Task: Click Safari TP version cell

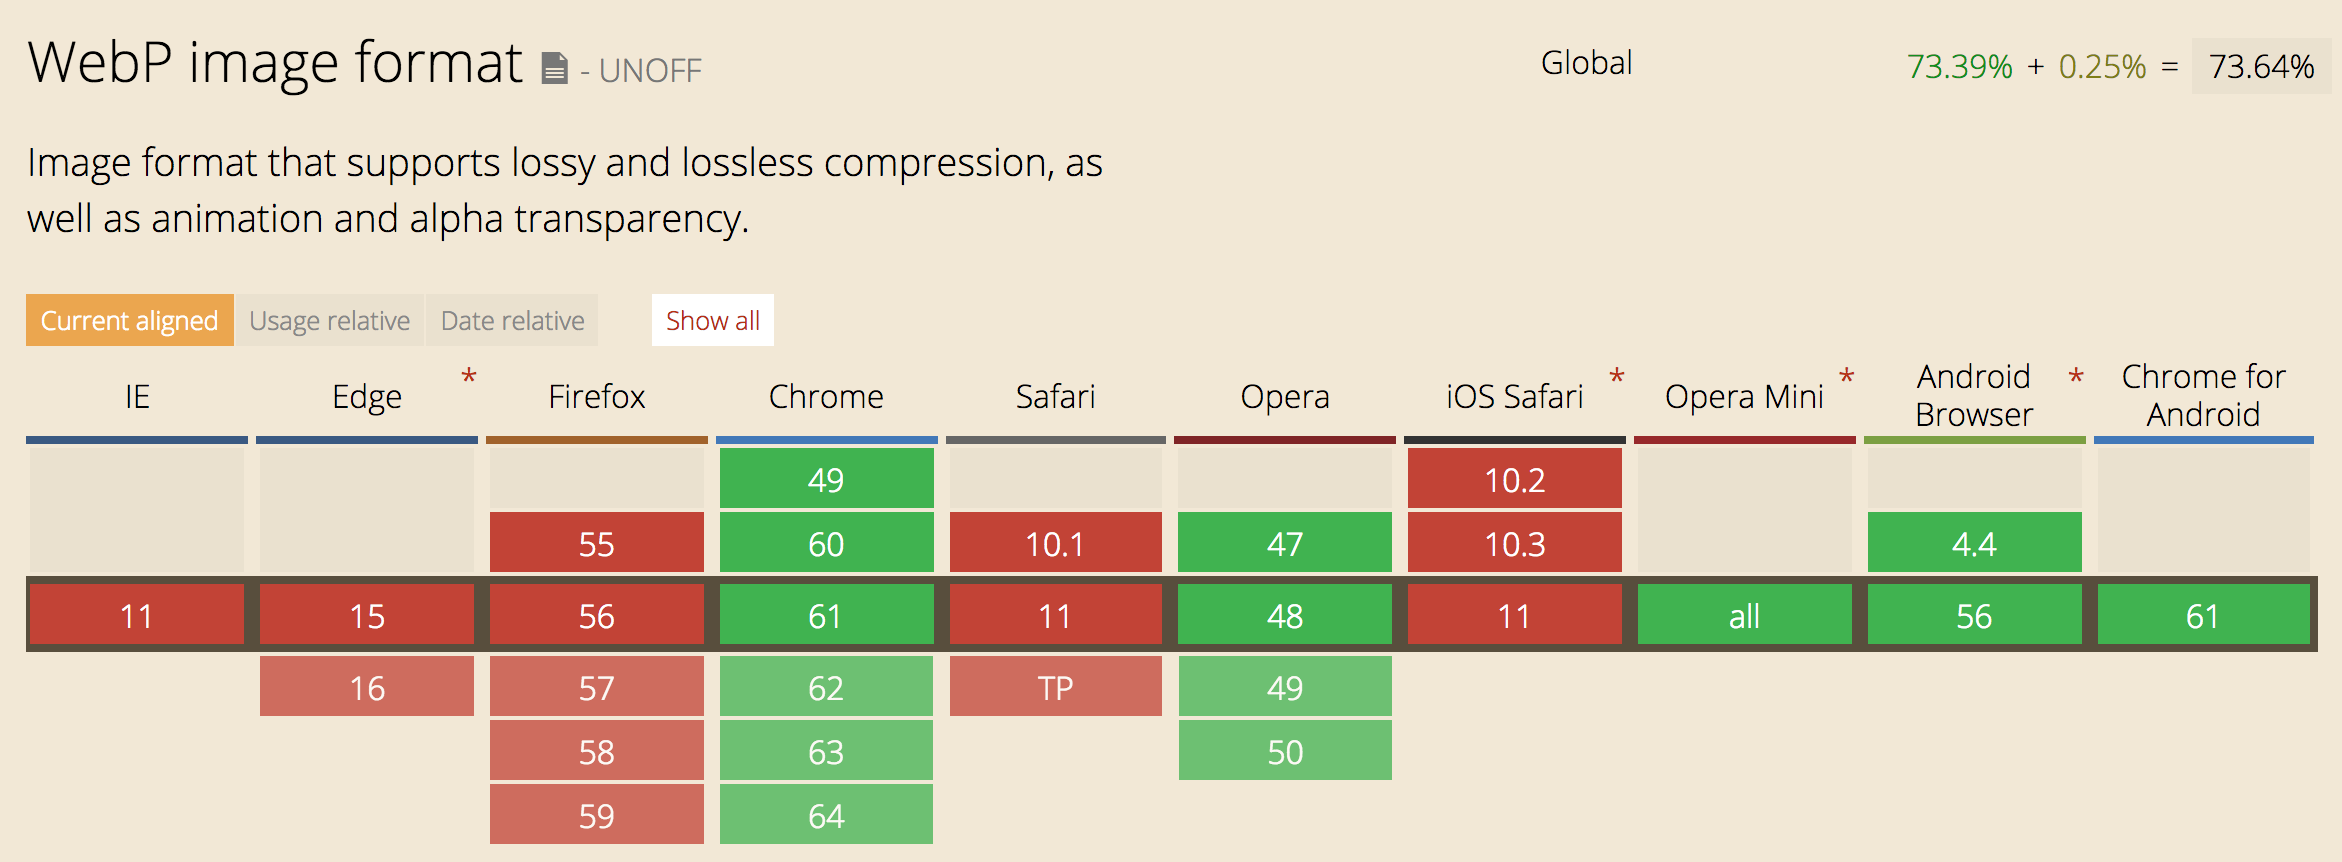Action: 1056,686
